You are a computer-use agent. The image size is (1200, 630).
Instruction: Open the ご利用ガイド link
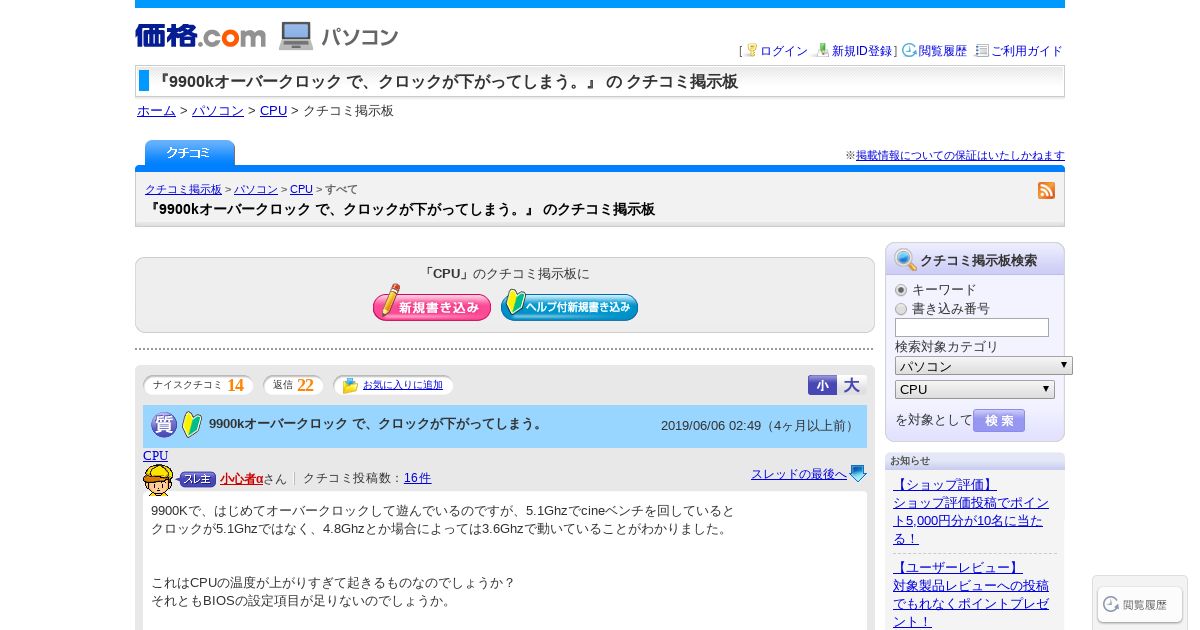coord(1027,51)
